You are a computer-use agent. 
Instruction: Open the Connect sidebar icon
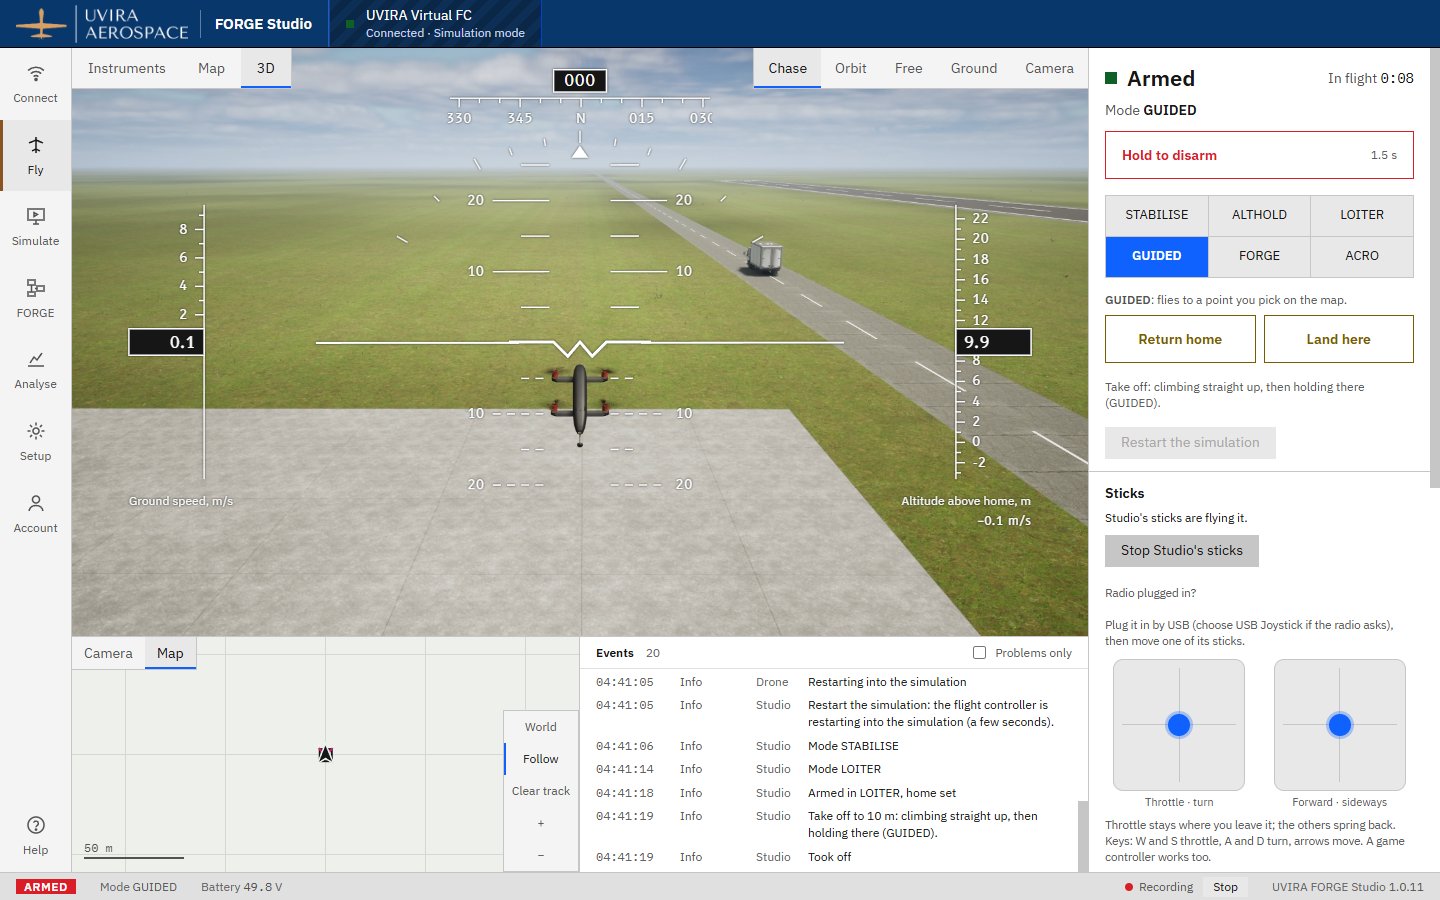coord(35,84)
